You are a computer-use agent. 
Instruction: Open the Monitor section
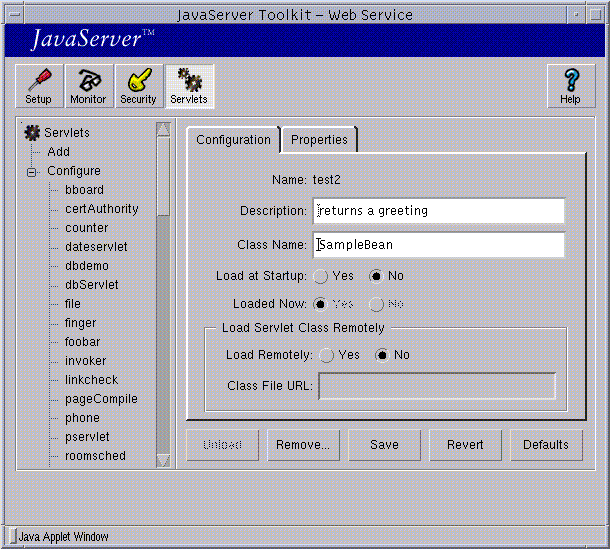click(89, 86)
